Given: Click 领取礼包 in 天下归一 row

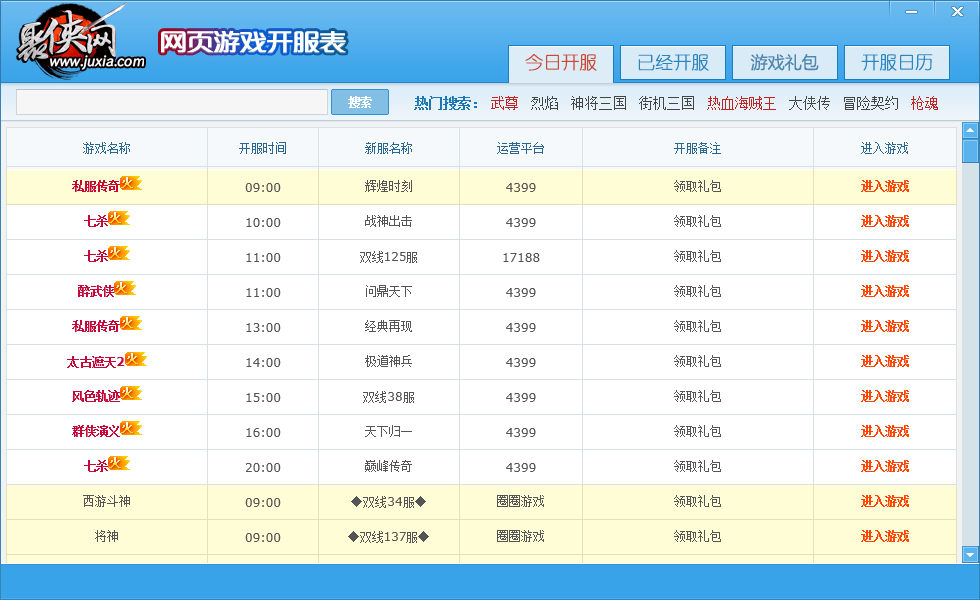Looking at the screenshot, I should pyautogui.click(x=698, y=431).
